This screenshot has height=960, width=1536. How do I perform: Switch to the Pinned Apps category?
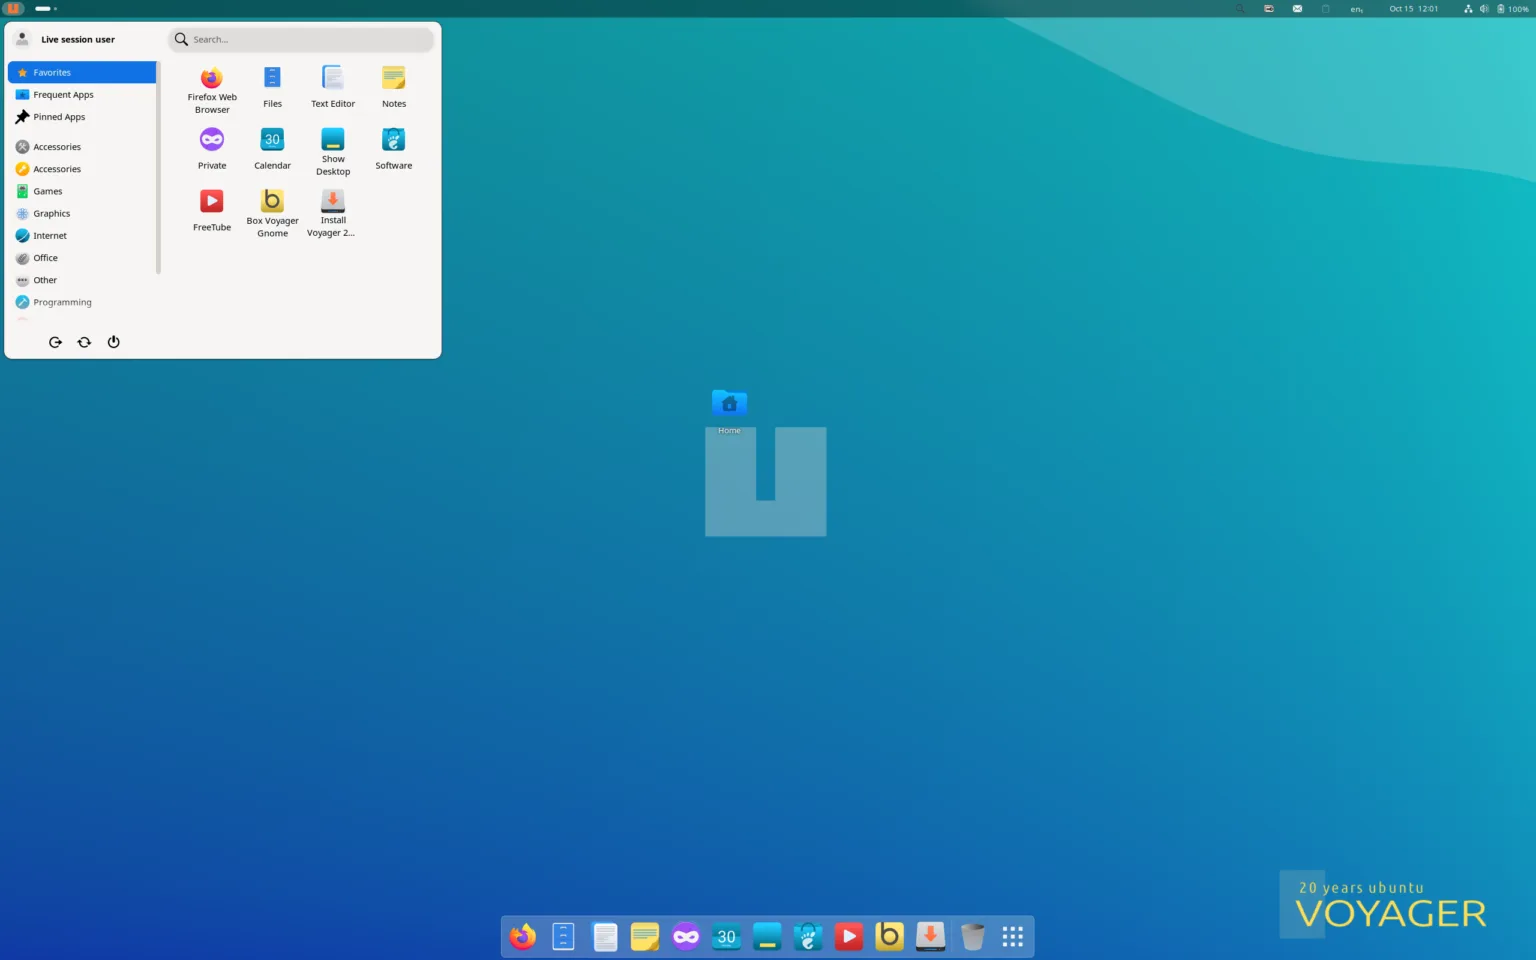59,117
